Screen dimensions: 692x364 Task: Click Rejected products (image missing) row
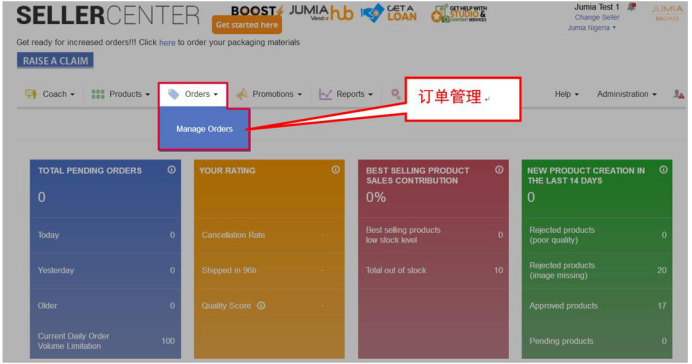tap(597, 270)
